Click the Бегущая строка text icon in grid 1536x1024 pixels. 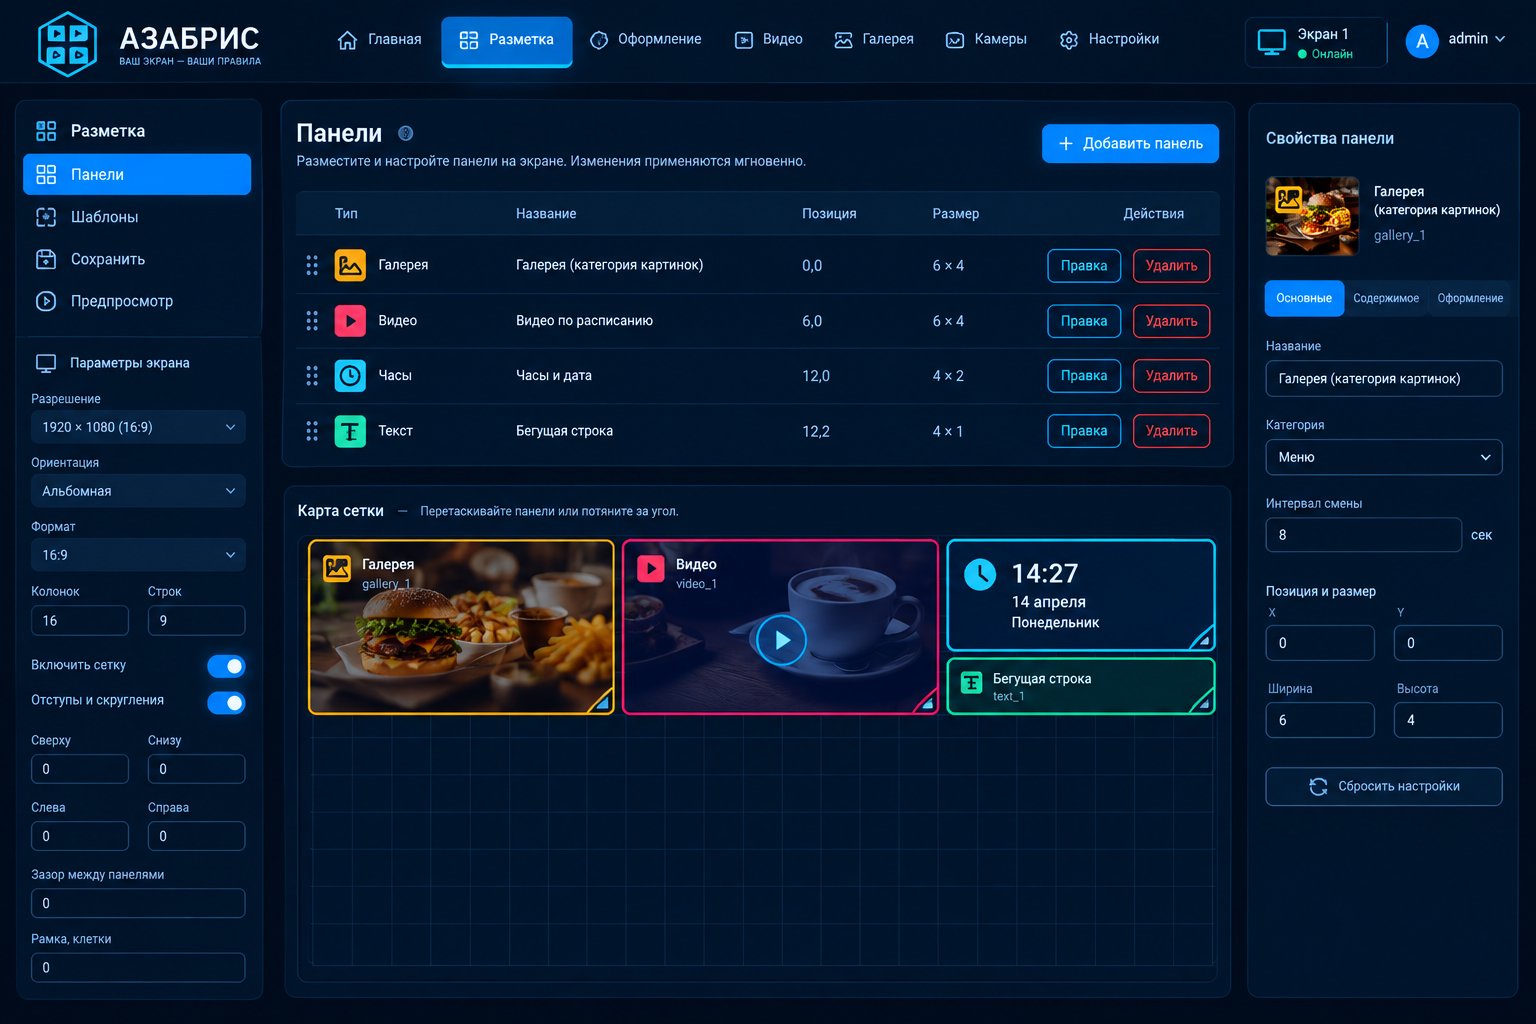pos(971,683)
